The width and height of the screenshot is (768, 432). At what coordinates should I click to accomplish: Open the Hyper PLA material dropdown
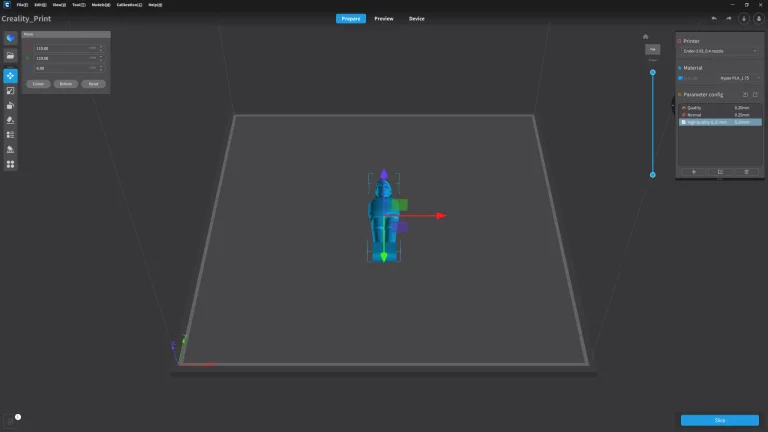(x=740, y=78)
